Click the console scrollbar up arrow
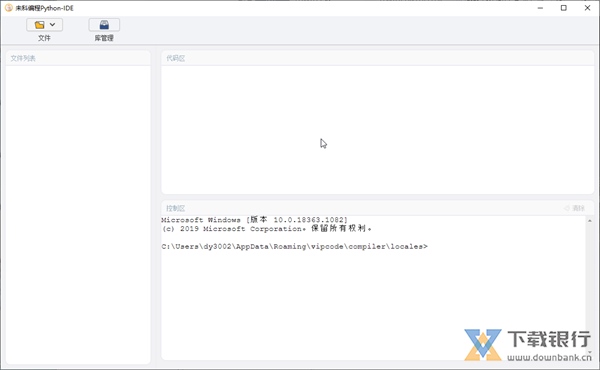Viewport: 600px width, 370px height. tap(590, 221)
